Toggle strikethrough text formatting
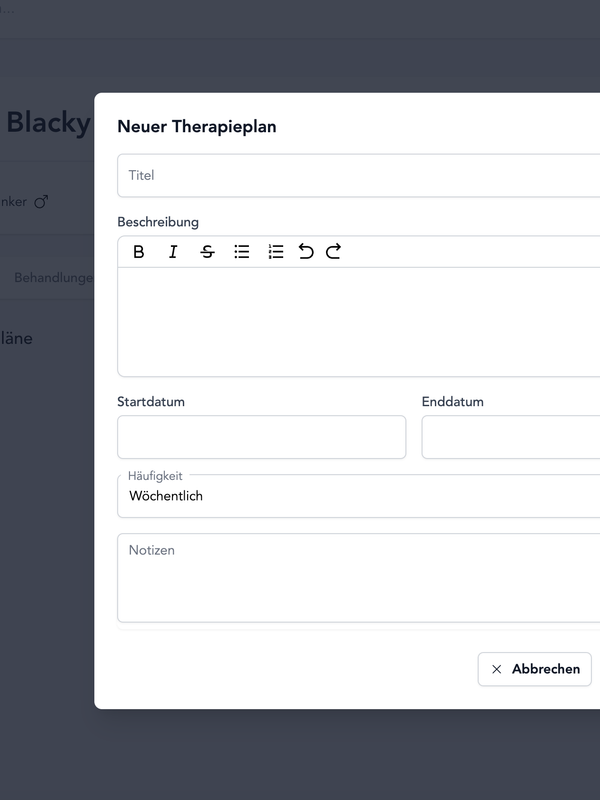Screen dimensions: 600x800 click(207, 252)
